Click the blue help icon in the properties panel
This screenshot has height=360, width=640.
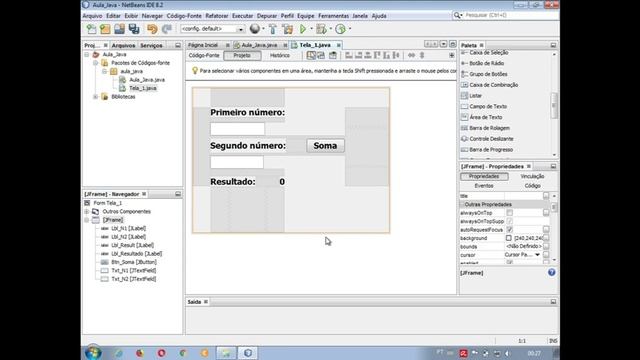(x=551, y=272)
